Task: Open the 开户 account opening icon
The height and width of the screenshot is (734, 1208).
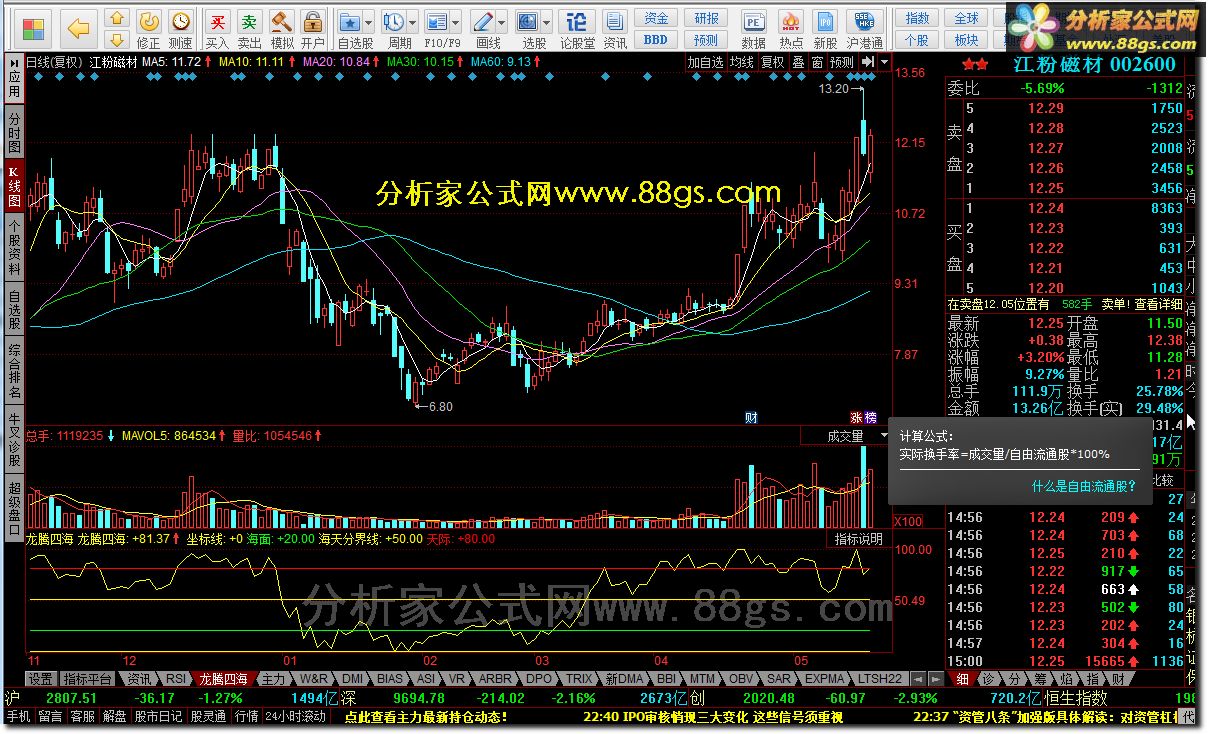Action: [313, 28]
